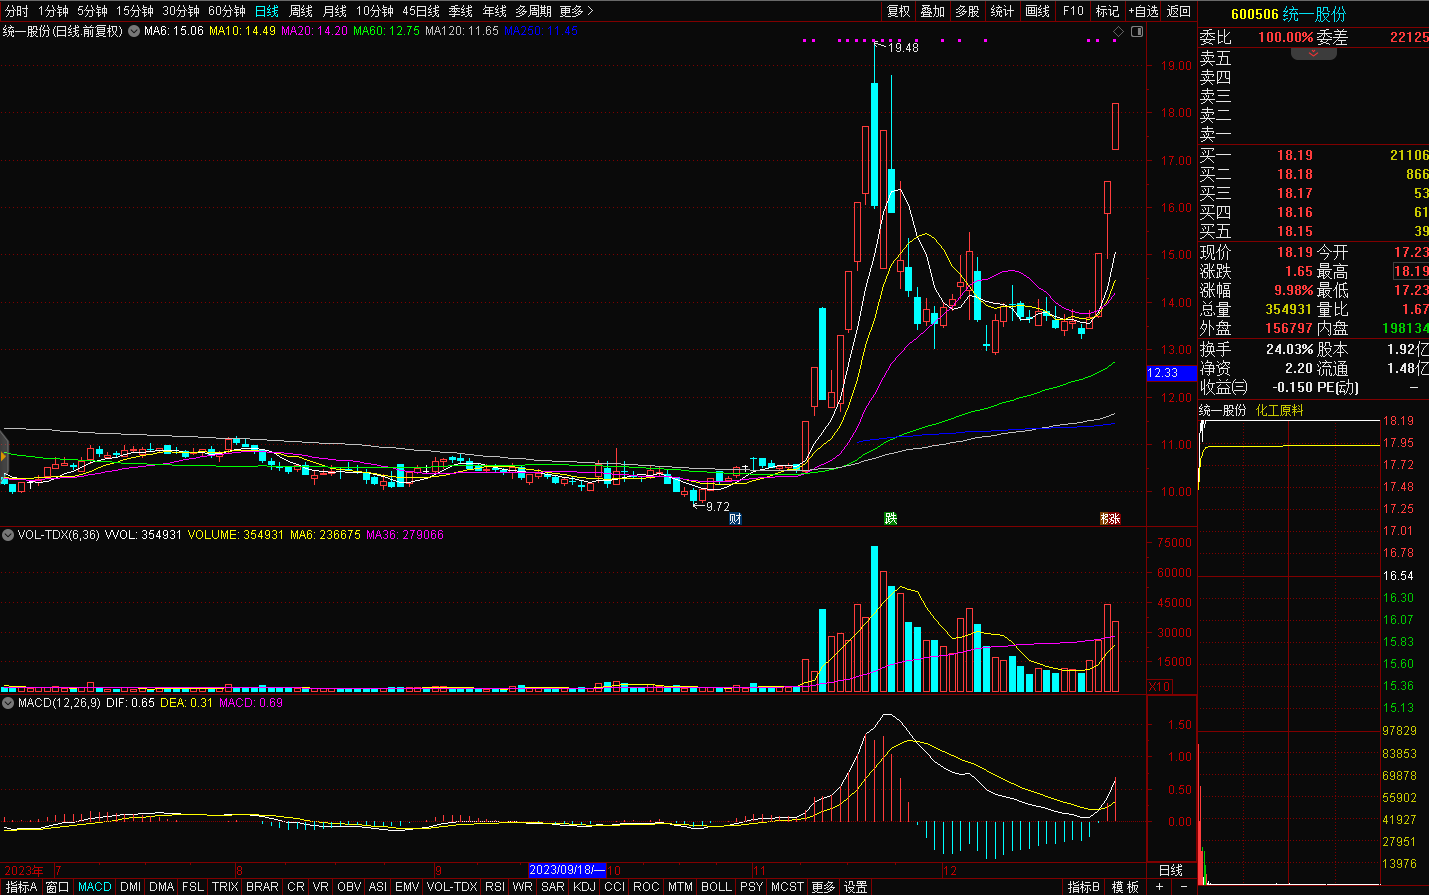
Task: Click the 叠加 overlay button
Action: pos(933,11)
